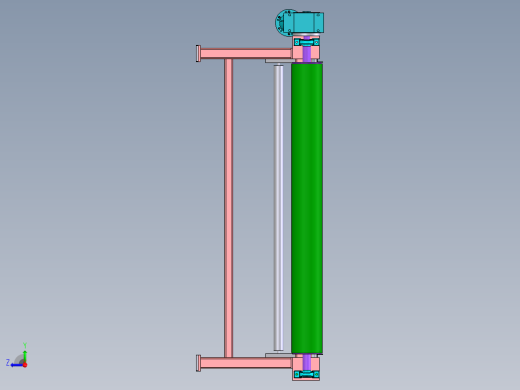Click the end flange of the upper arm
This screenshot has width=520, height=390.
coord(198,53)
